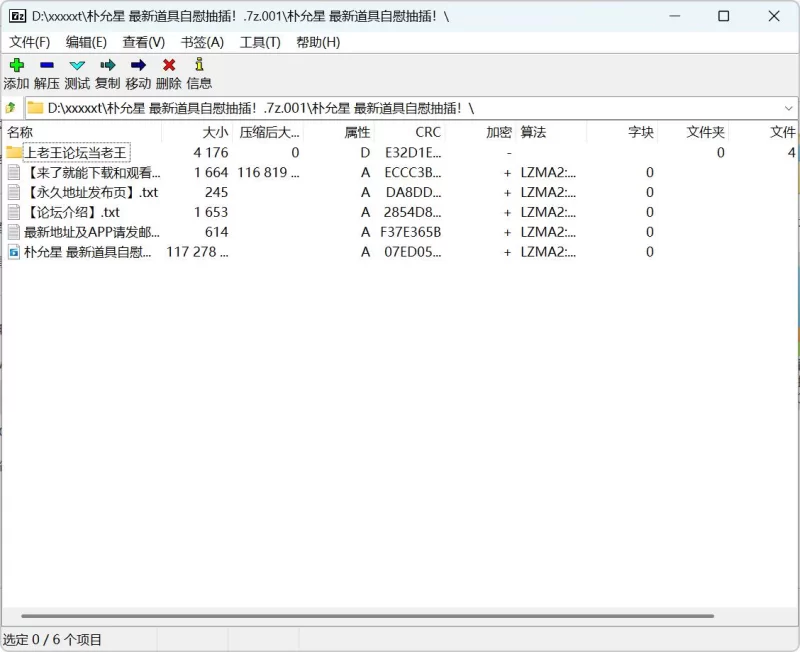Open the 工具(T) menu
800x652 pixels.
coord(260,42)
